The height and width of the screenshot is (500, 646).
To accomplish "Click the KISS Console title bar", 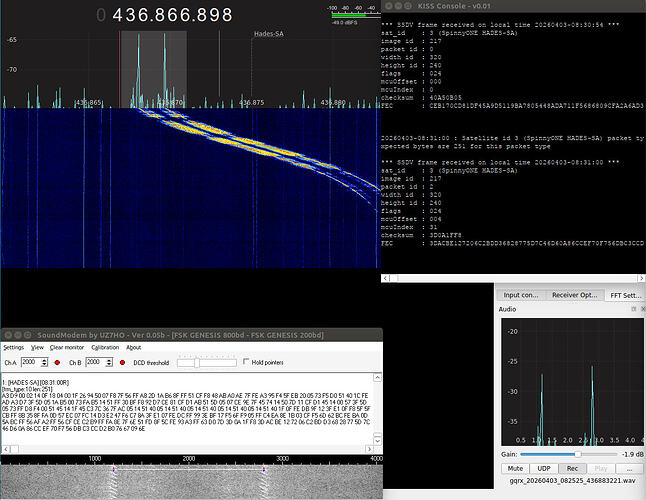I will 513,6.
